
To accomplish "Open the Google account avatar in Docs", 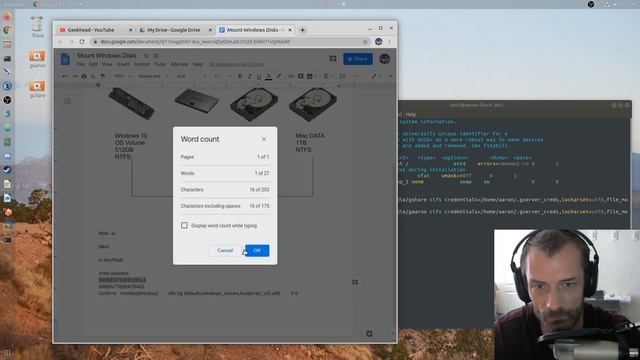I will pos(384,59).
